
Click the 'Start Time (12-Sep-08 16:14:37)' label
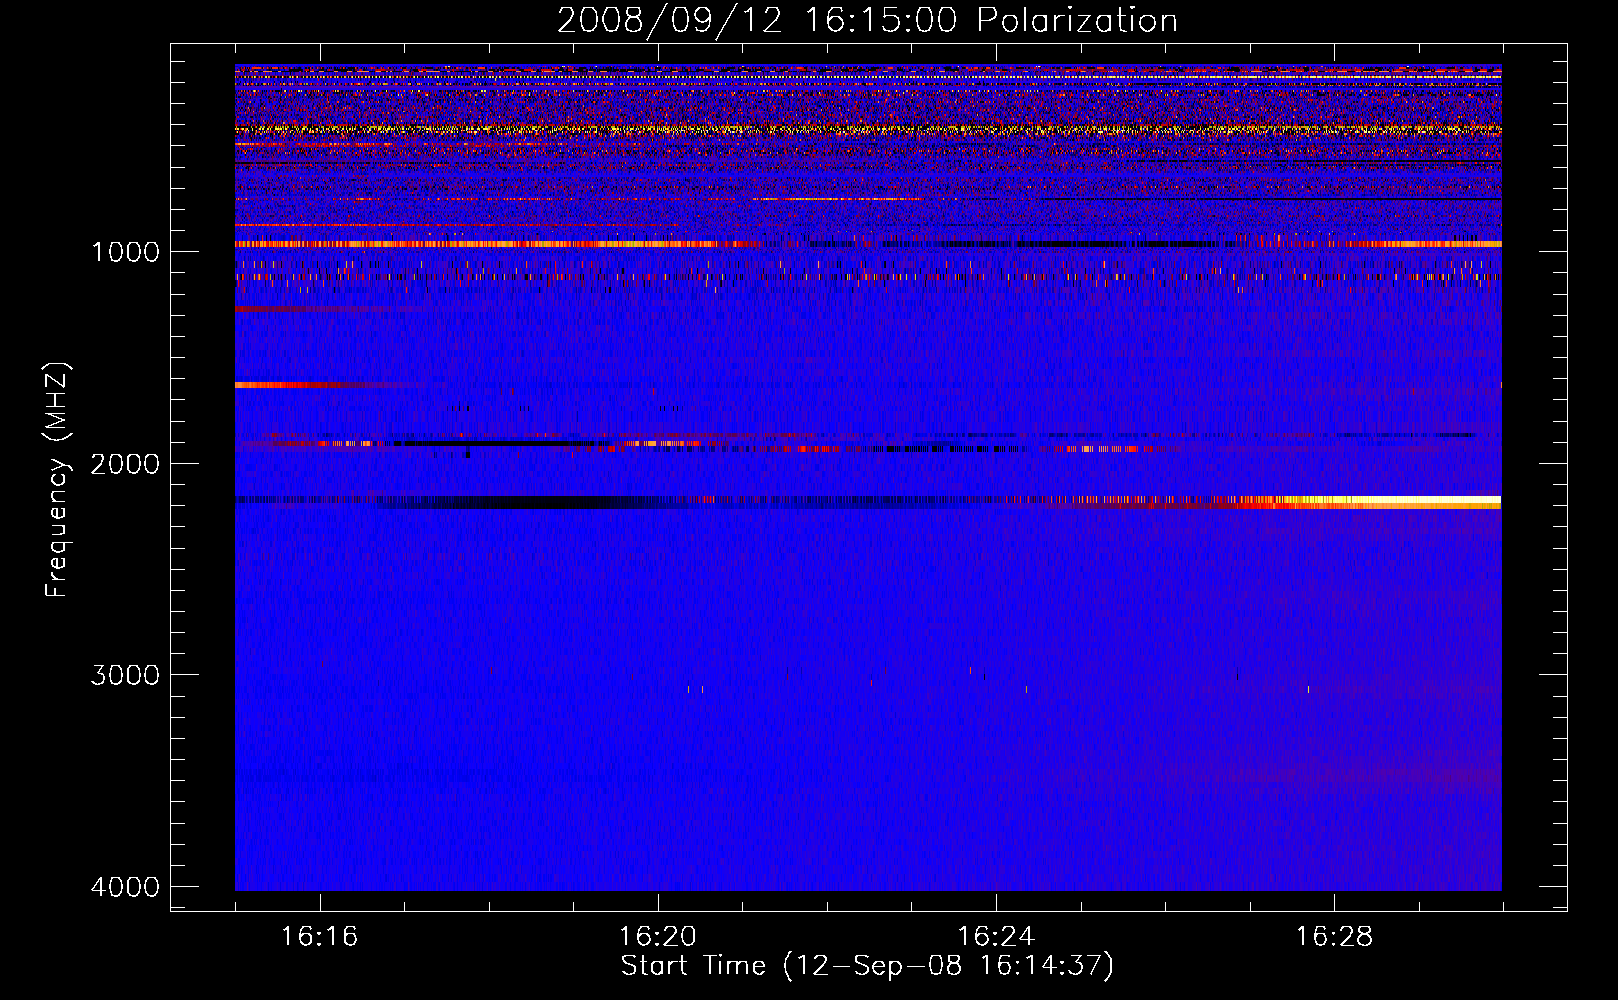point(867,966)
